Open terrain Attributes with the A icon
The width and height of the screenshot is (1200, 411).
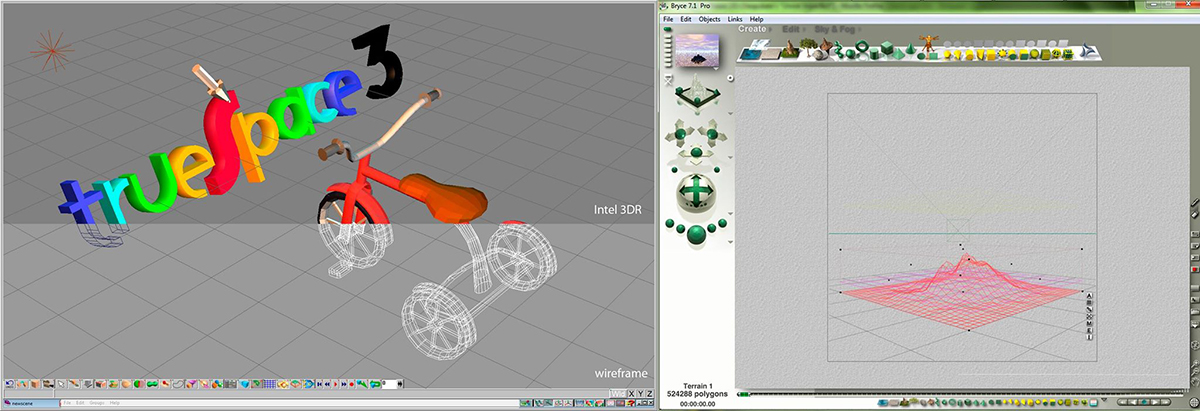coord(1089,296)
